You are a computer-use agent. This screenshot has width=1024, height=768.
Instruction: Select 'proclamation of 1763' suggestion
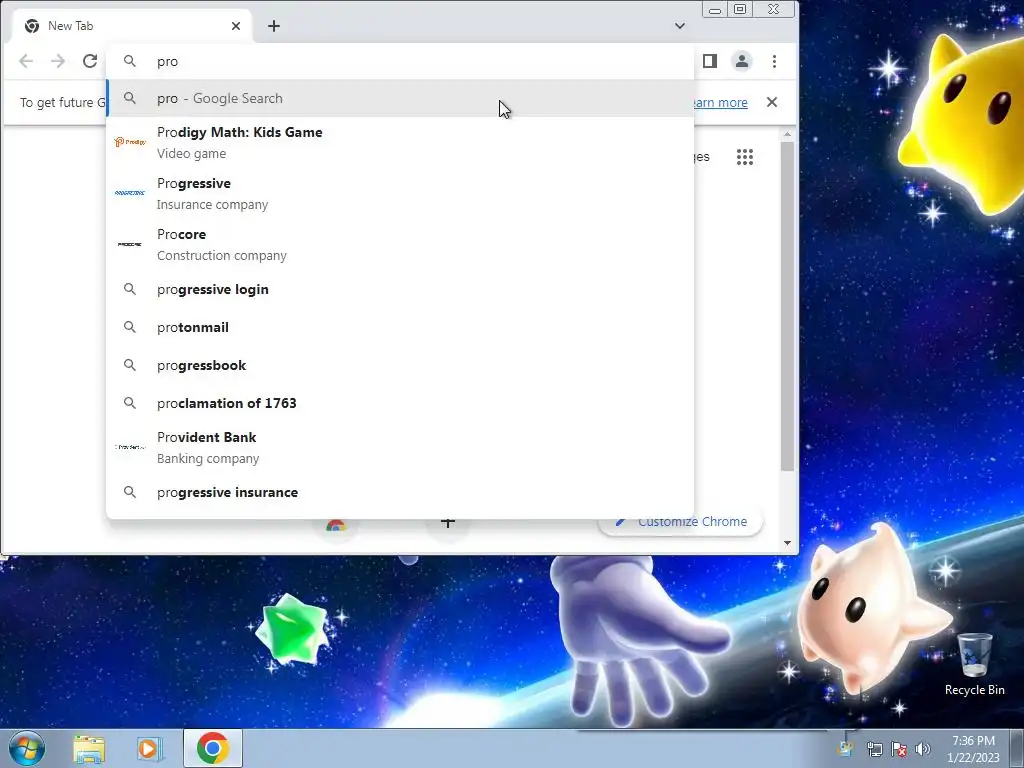point(400,403)
